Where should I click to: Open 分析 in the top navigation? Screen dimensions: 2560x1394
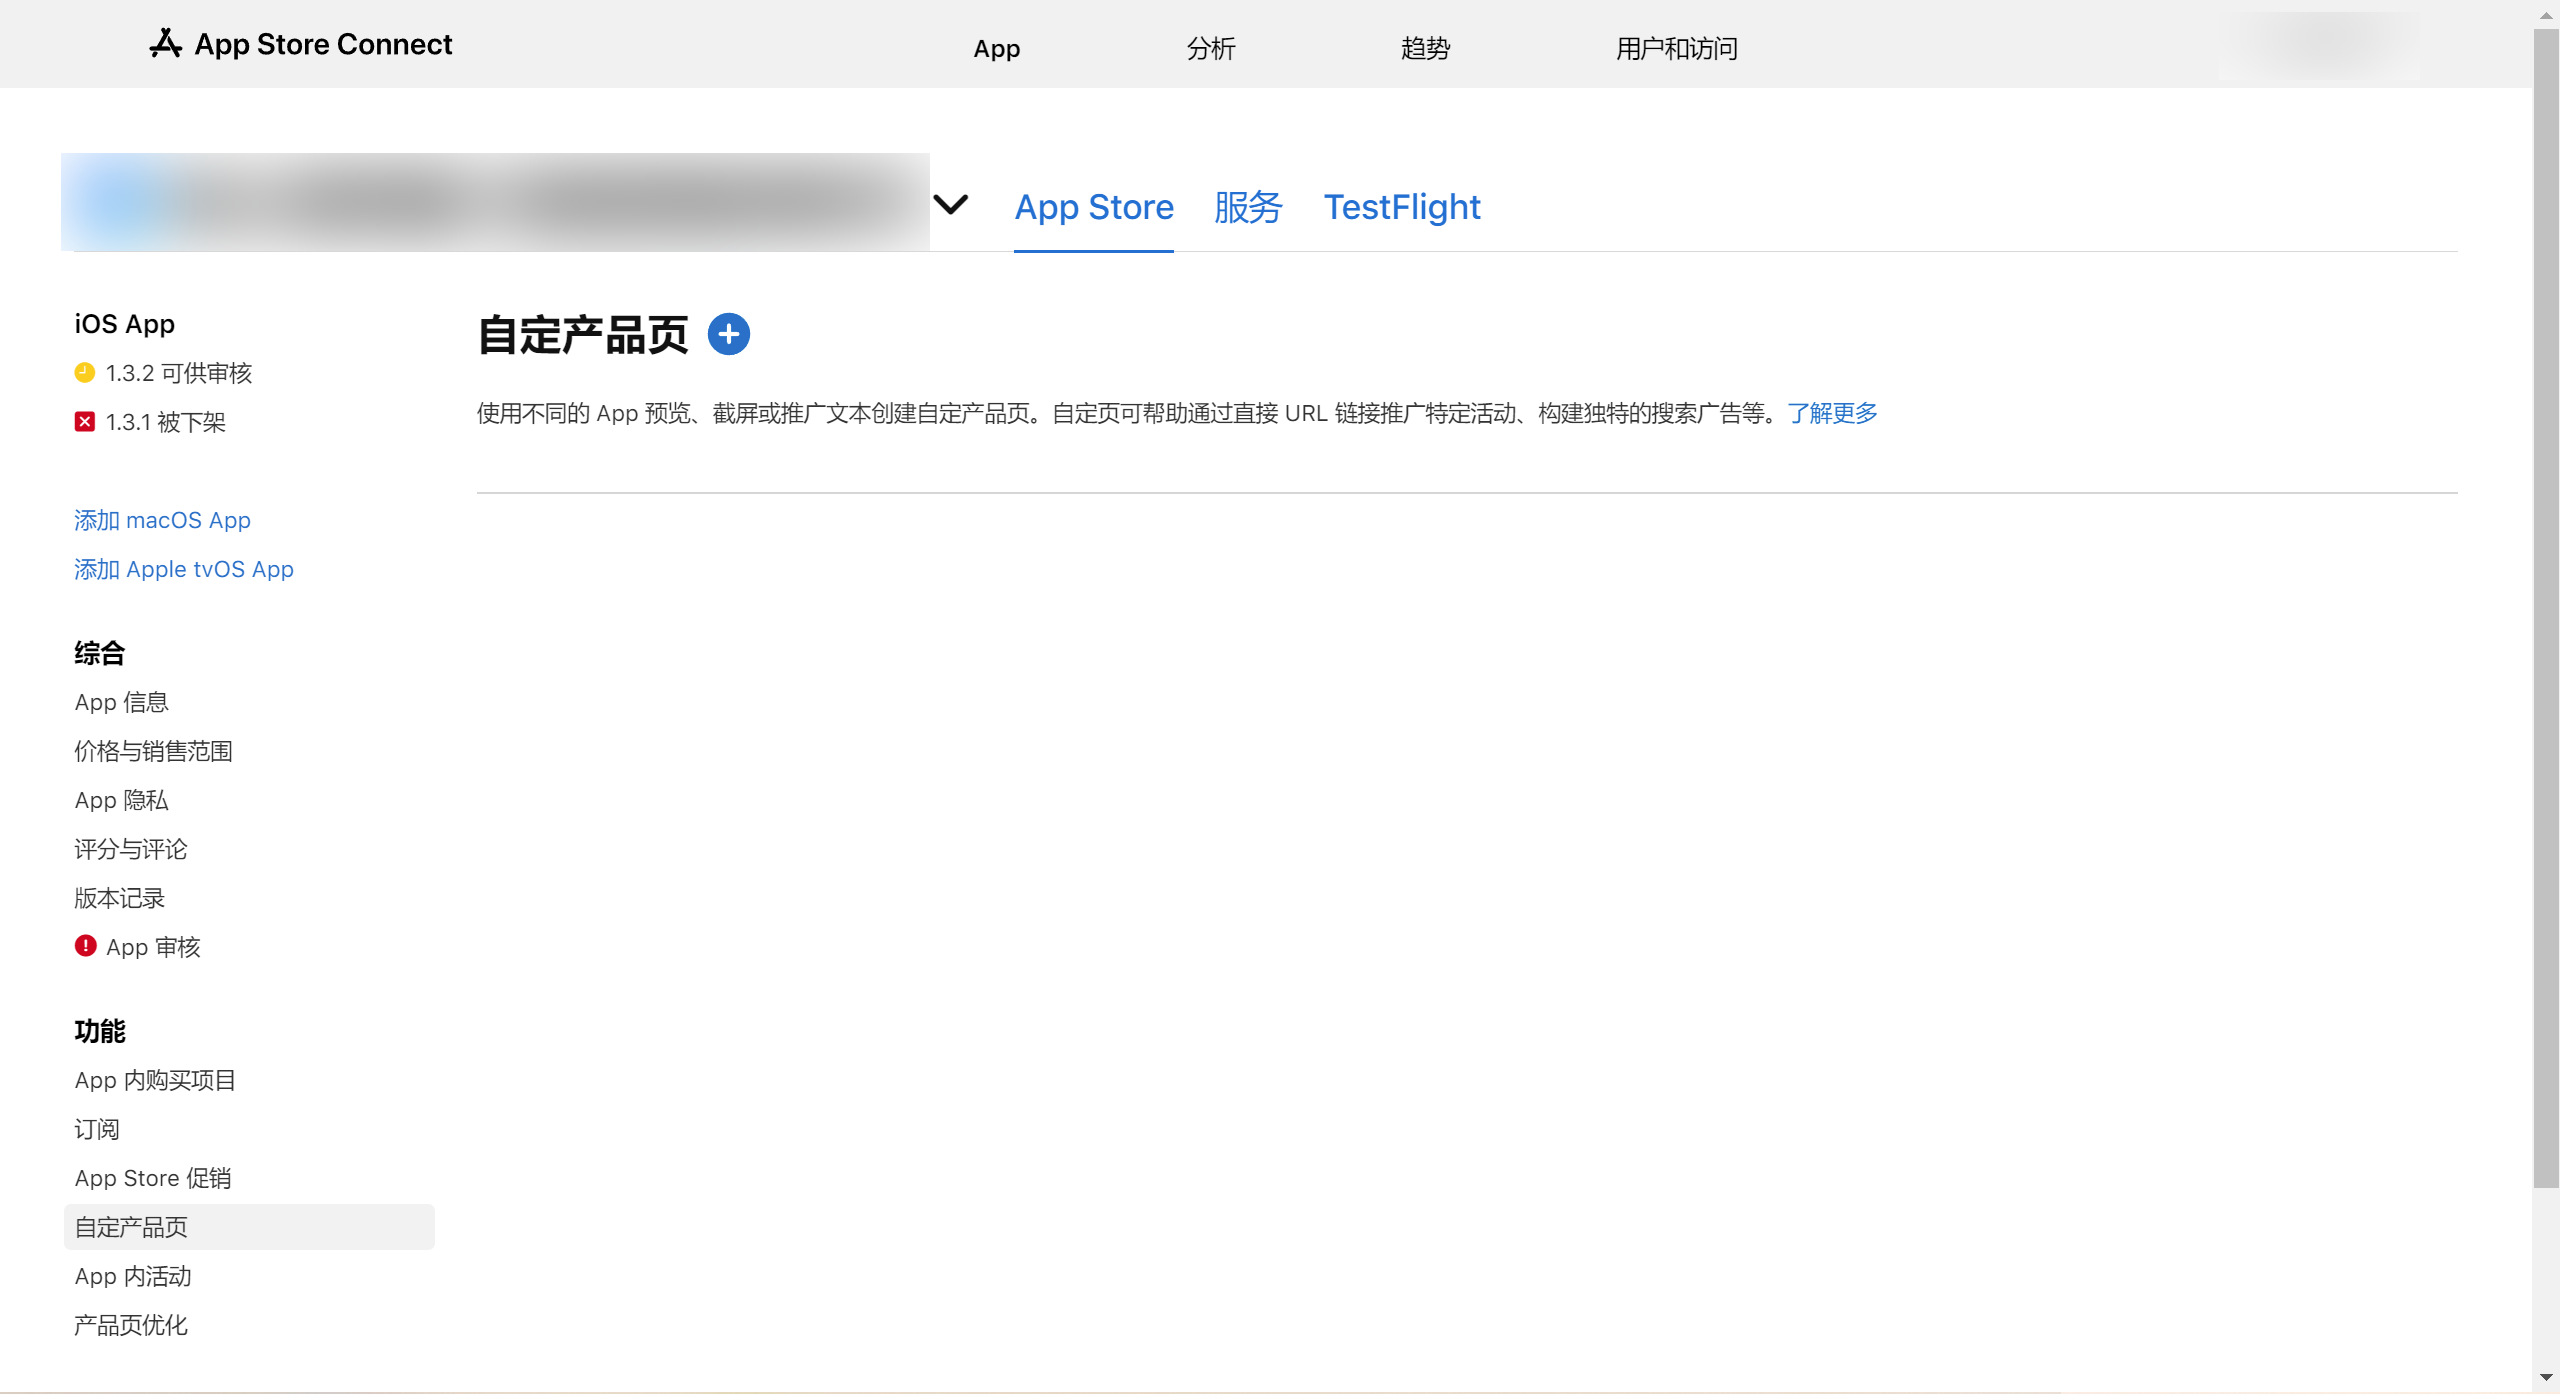coord(1211,48)
